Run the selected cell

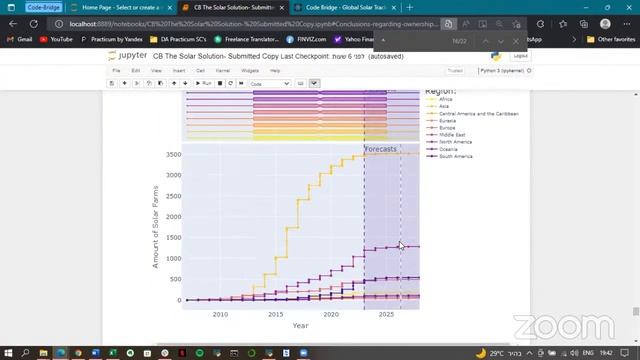203,83
